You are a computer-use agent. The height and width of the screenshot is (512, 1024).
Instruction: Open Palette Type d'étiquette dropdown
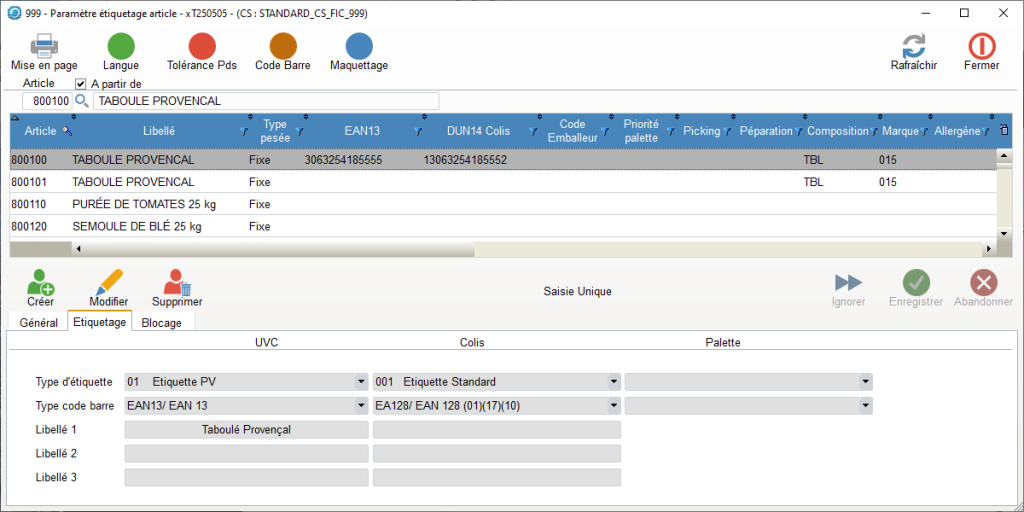tap(865, 382)
